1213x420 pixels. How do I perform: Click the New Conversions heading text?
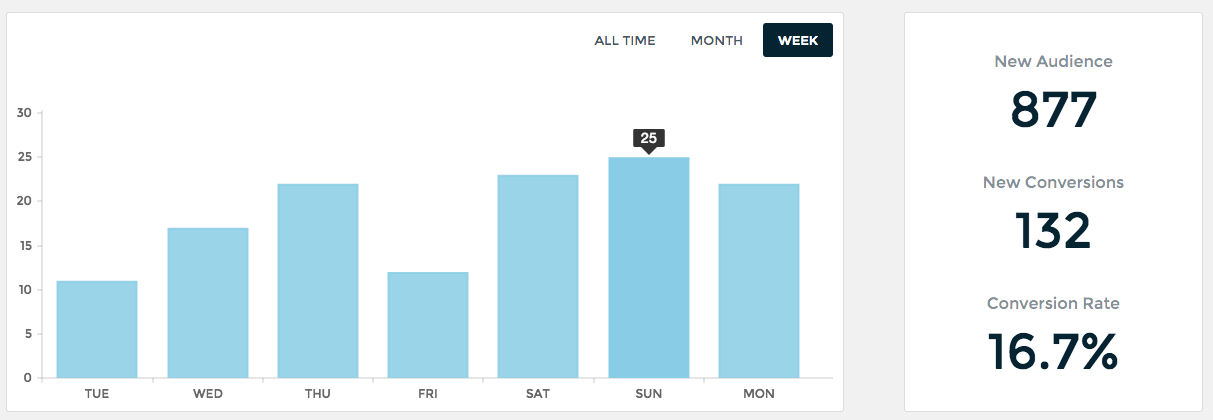(x=1053, y=183)
